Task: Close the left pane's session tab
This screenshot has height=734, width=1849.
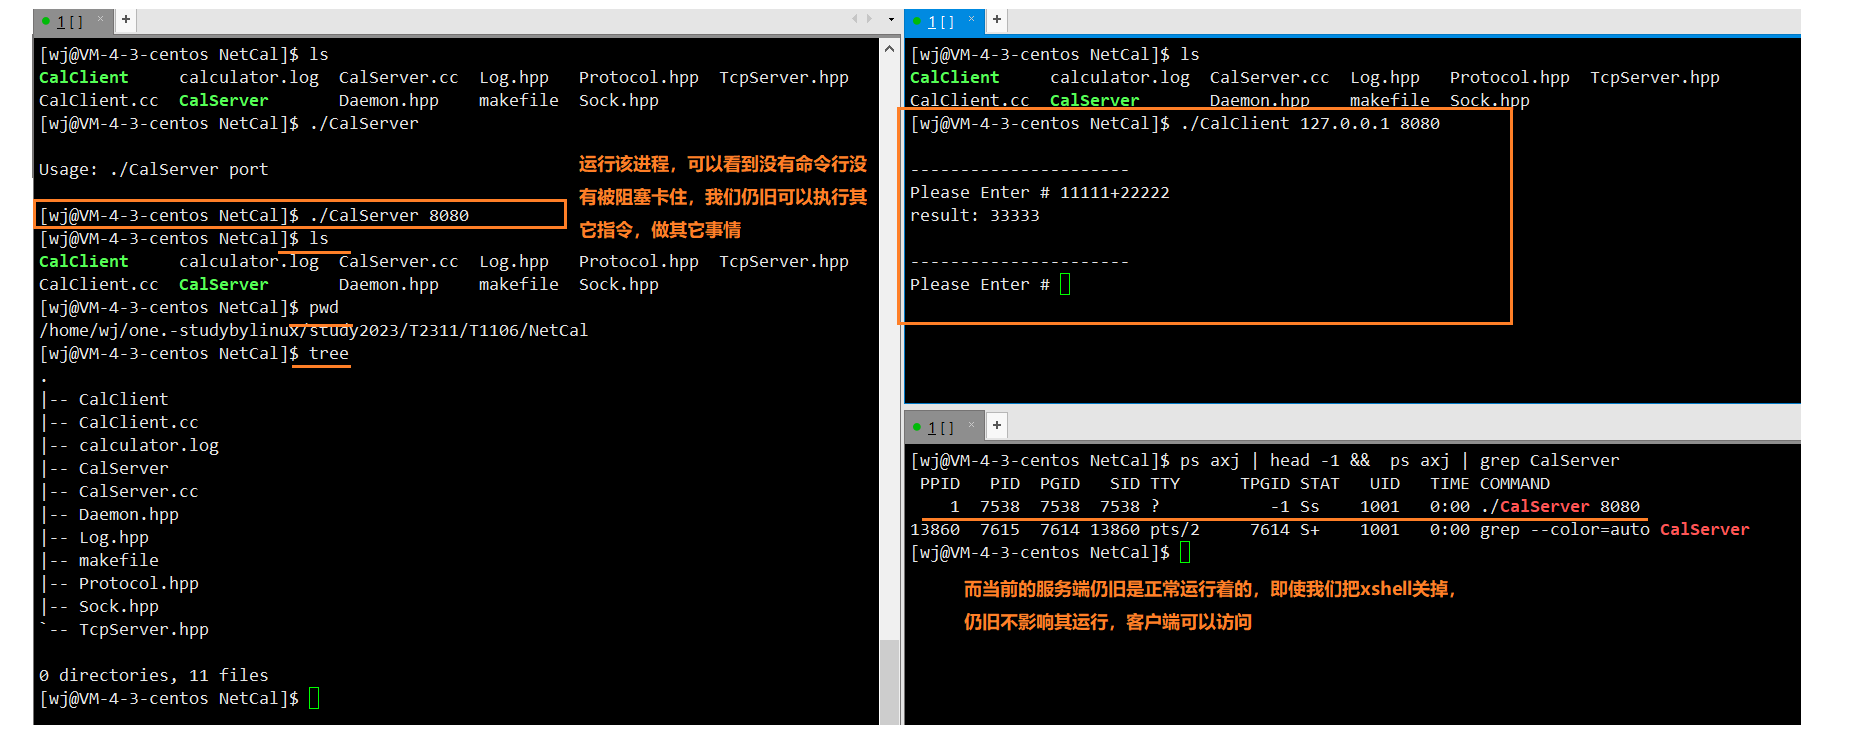Action: tap(100, 19)
